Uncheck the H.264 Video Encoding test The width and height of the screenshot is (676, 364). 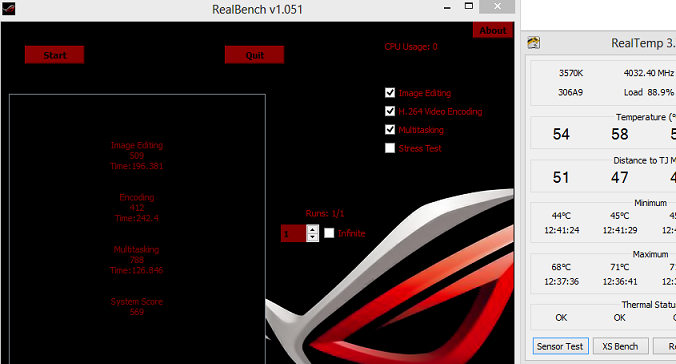390,111
